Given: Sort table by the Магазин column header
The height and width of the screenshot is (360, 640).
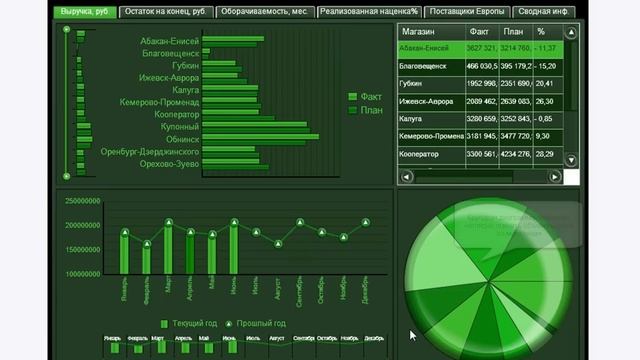Looking at the screenshot, I should click(x=431, y=32).
